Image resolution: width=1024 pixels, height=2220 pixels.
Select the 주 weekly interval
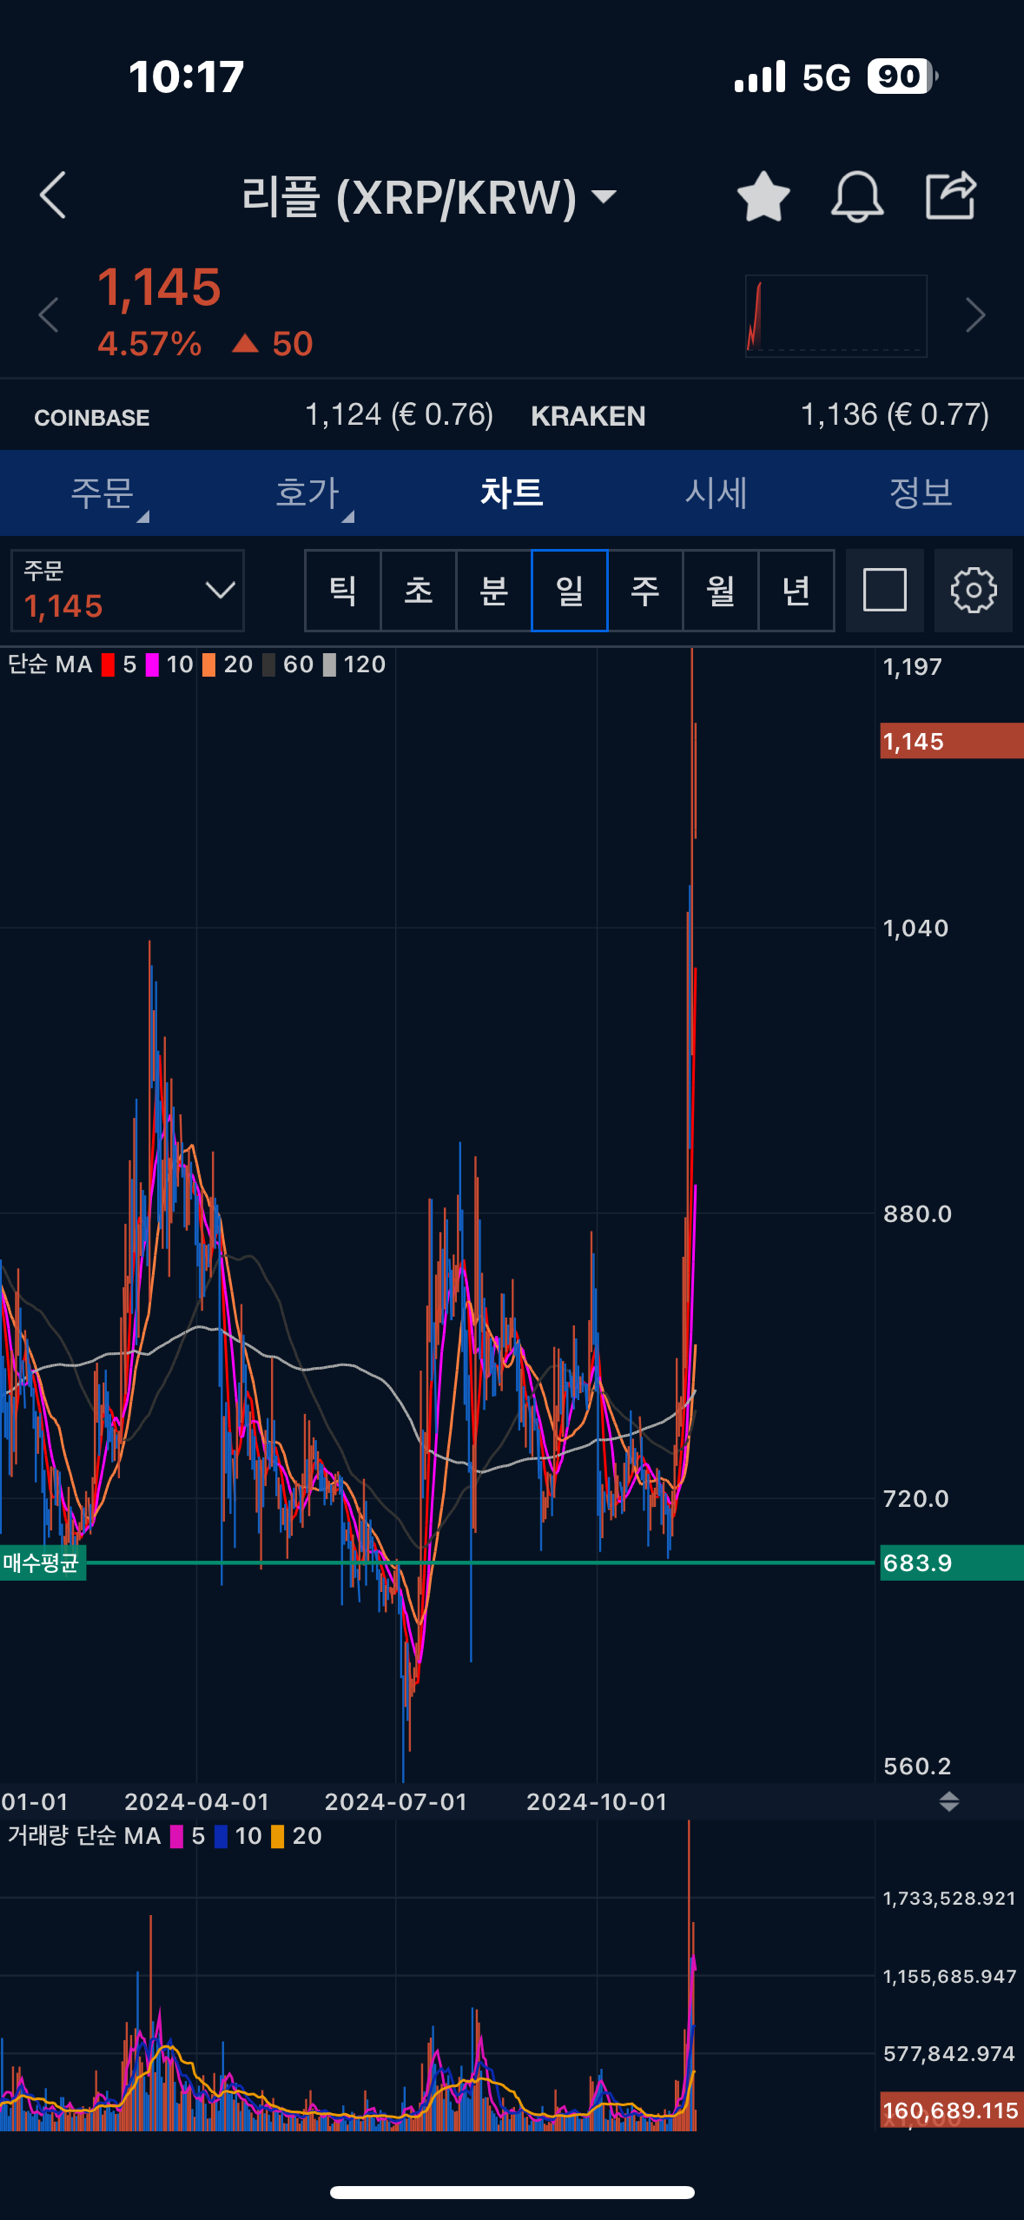click(x=645, y=590)
